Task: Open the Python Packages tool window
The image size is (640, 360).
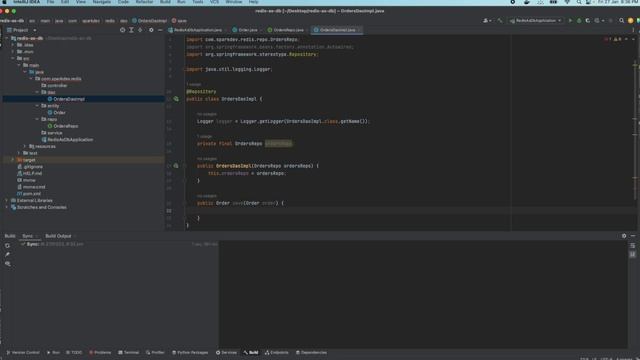Action: tap(190, 352)
